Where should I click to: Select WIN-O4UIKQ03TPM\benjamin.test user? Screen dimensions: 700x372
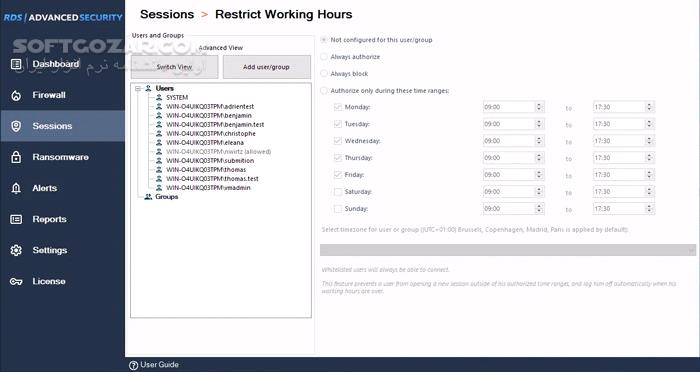pos(215,125)
